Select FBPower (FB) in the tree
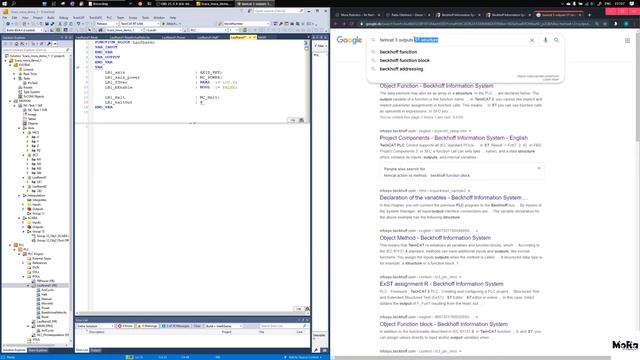This screenshot has height=360, width=640. tap(46, 281)
